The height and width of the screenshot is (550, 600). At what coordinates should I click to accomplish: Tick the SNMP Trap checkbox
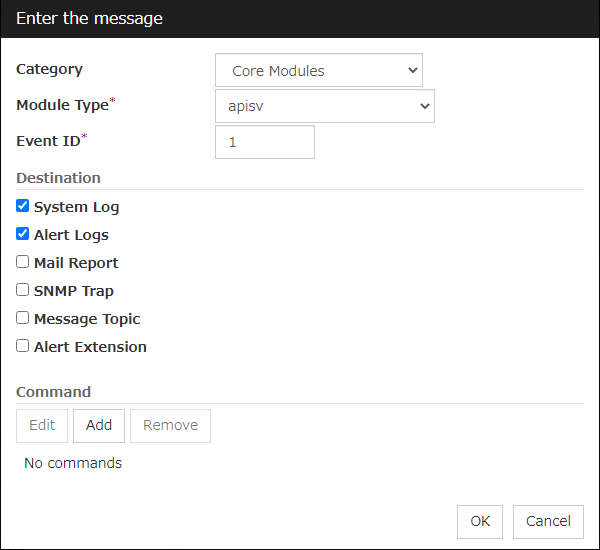point(23,291)
